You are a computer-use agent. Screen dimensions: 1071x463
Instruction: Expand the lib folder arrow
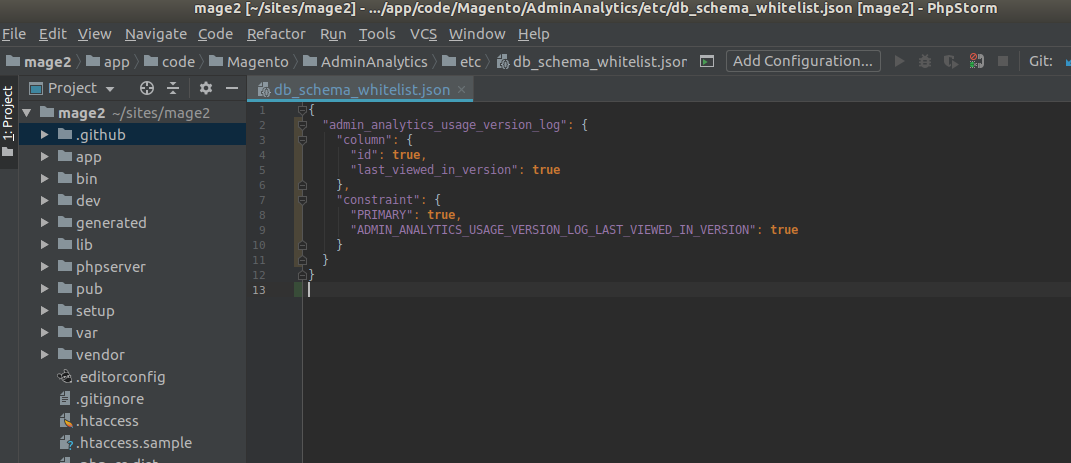(44, 244)
